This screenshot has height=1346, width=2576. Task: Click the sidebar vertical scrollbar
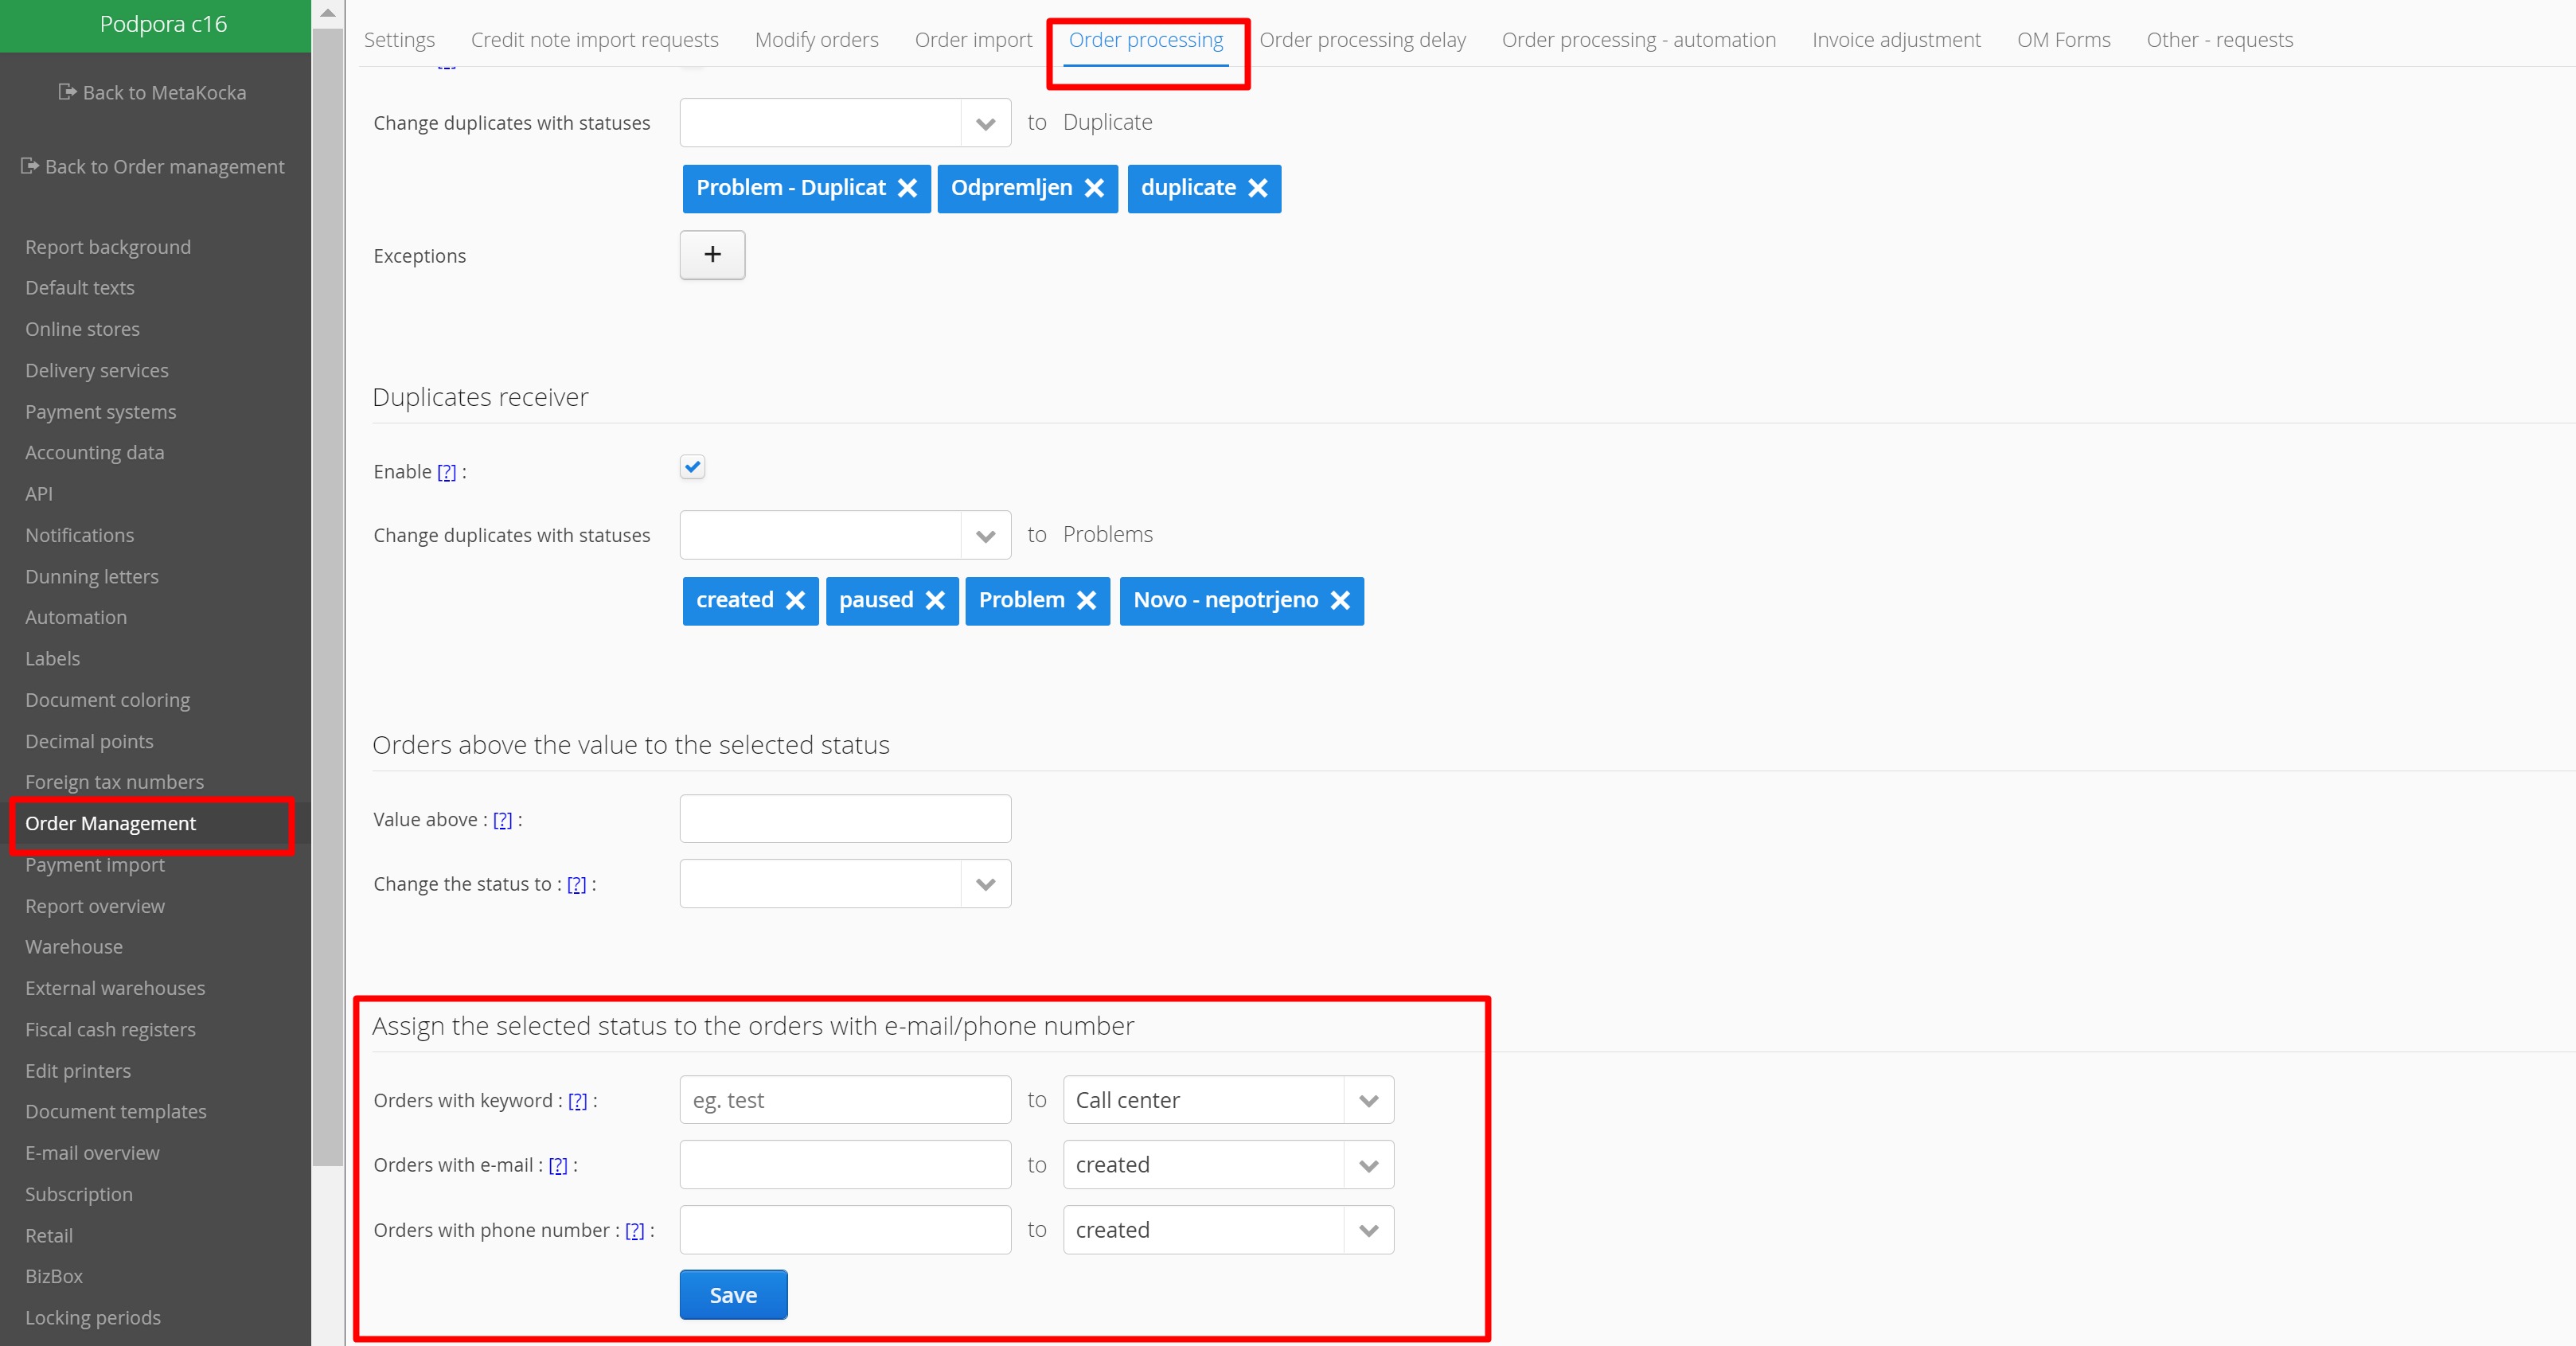pyautogui.click(x=327, y=600)
